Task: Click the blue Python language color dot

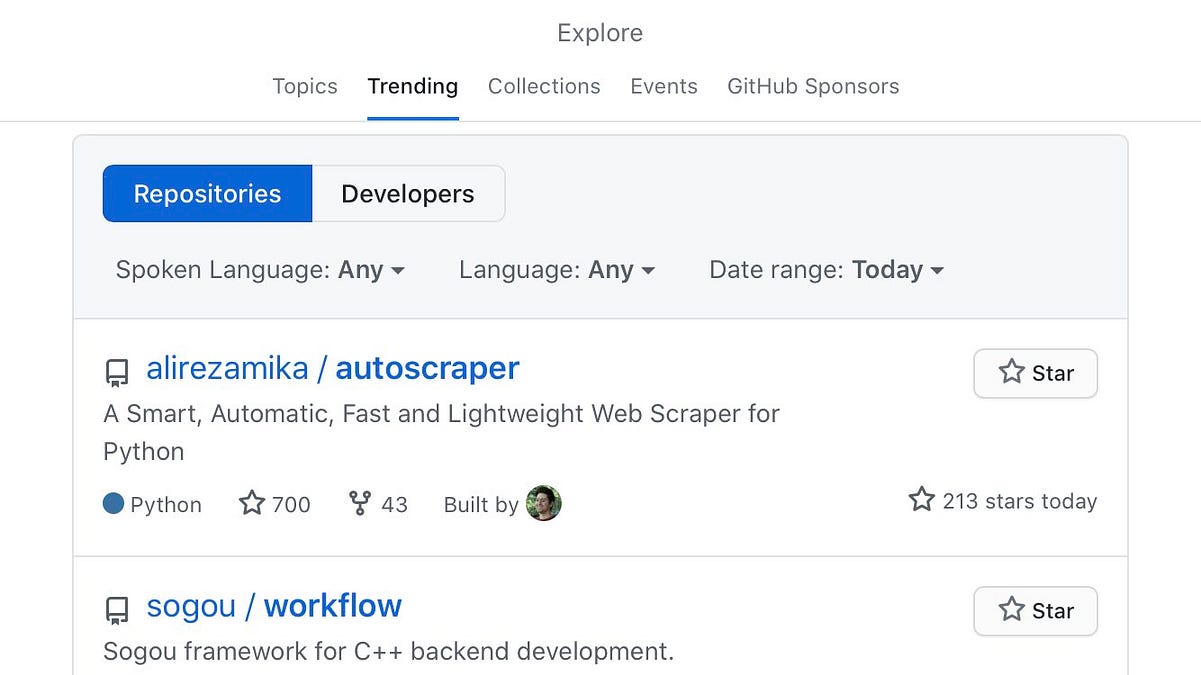Action: (x=113, y=504)
